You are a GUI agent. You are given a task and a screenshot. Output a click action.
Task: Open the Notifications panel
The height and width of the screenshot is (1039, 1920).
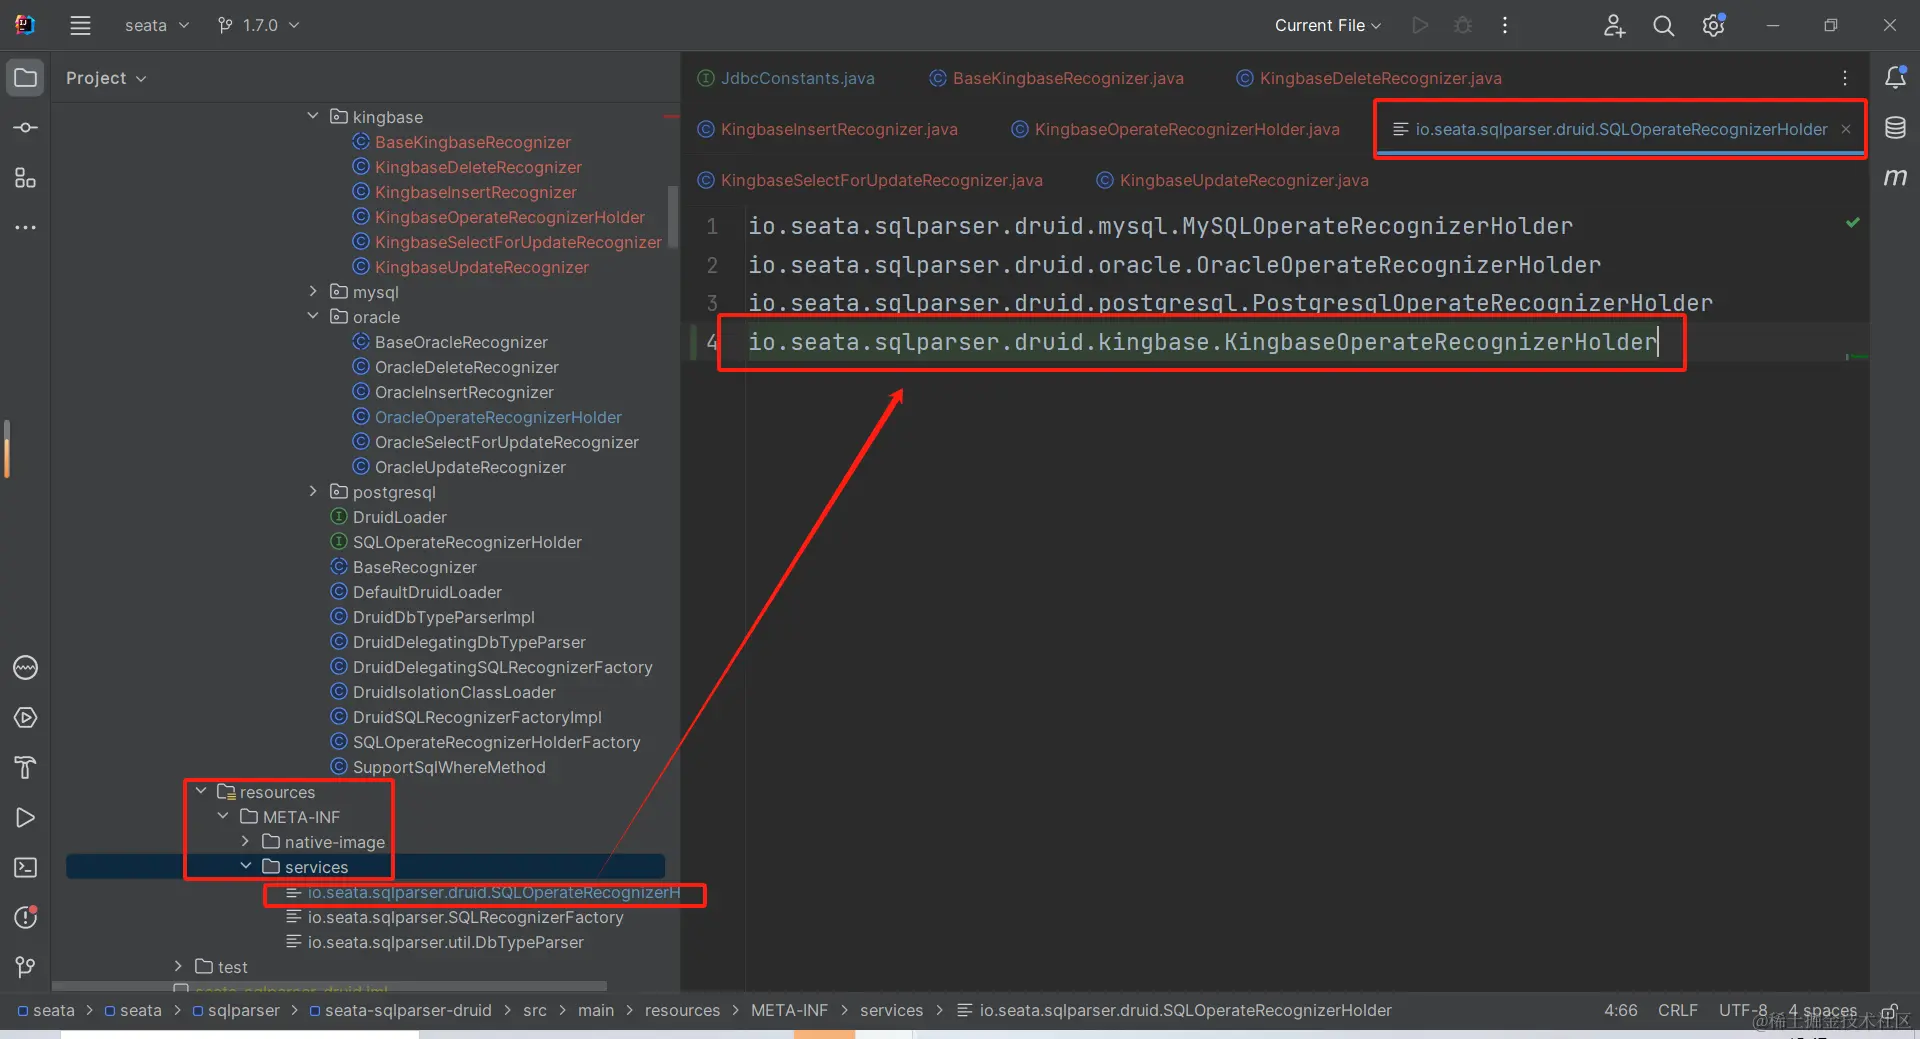pyautogui.click(x=1895, y=77)
